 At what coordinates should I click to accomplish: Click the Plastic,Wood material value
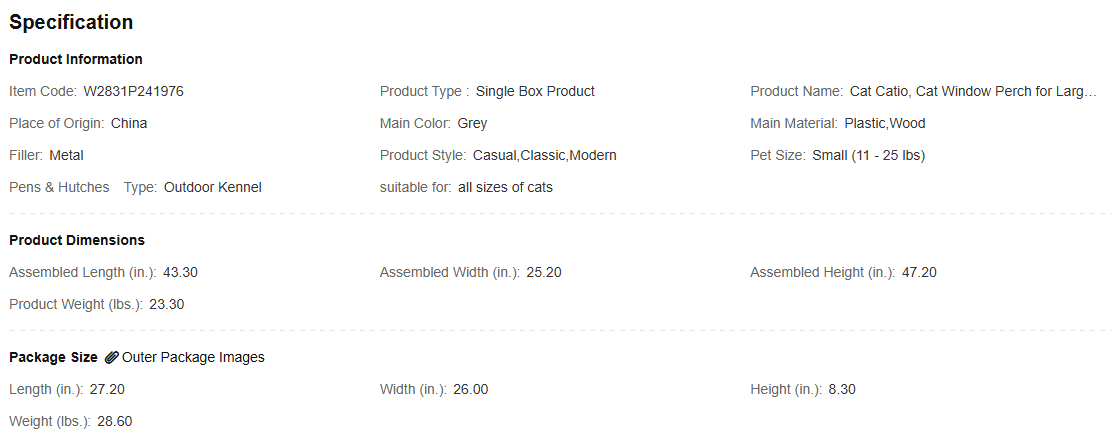884,123
